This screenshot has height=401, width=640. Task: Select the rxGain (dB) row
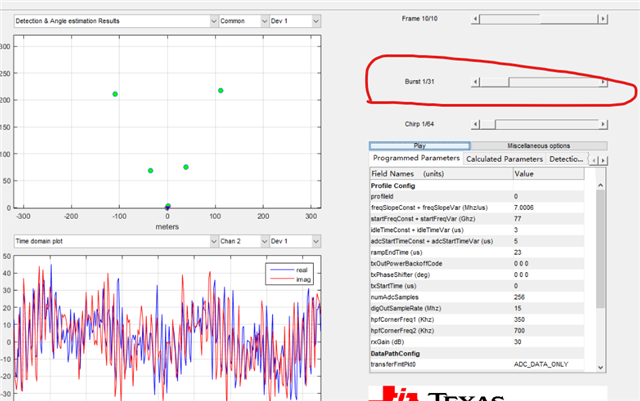coord(477,342)
